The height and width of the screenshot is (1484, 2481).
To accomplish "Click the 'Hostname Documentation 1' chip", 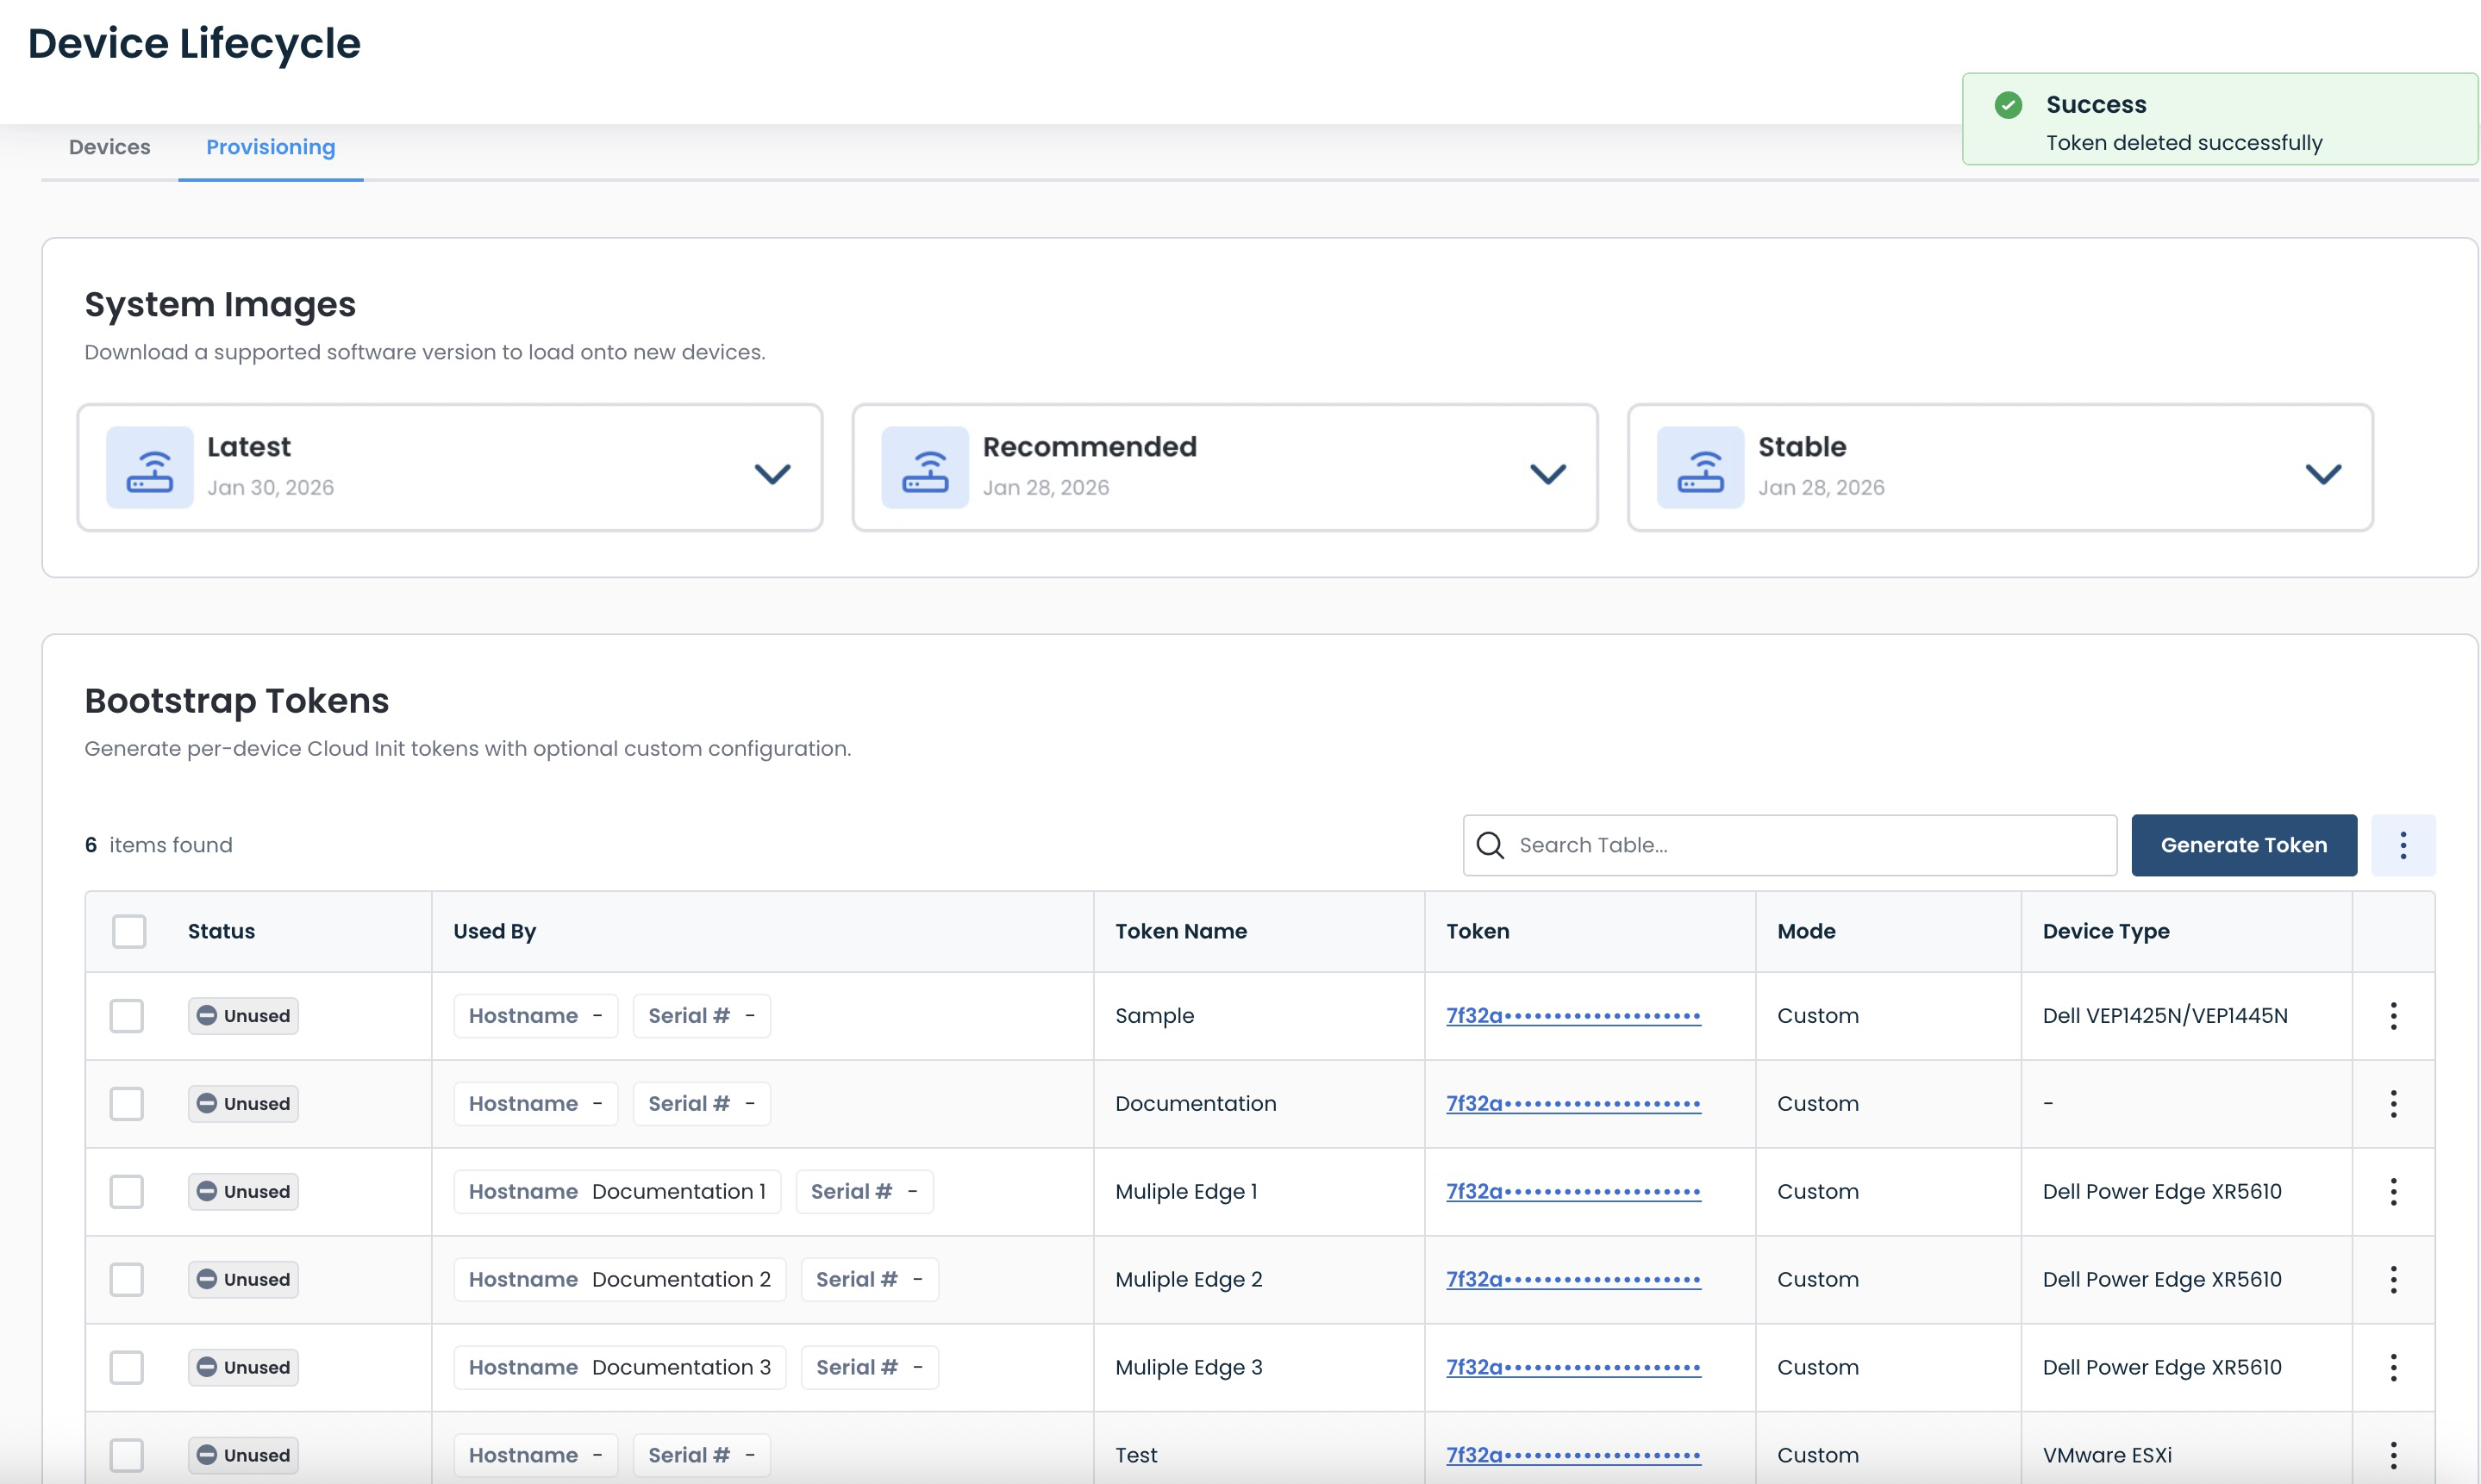I will click(617, 1191).
